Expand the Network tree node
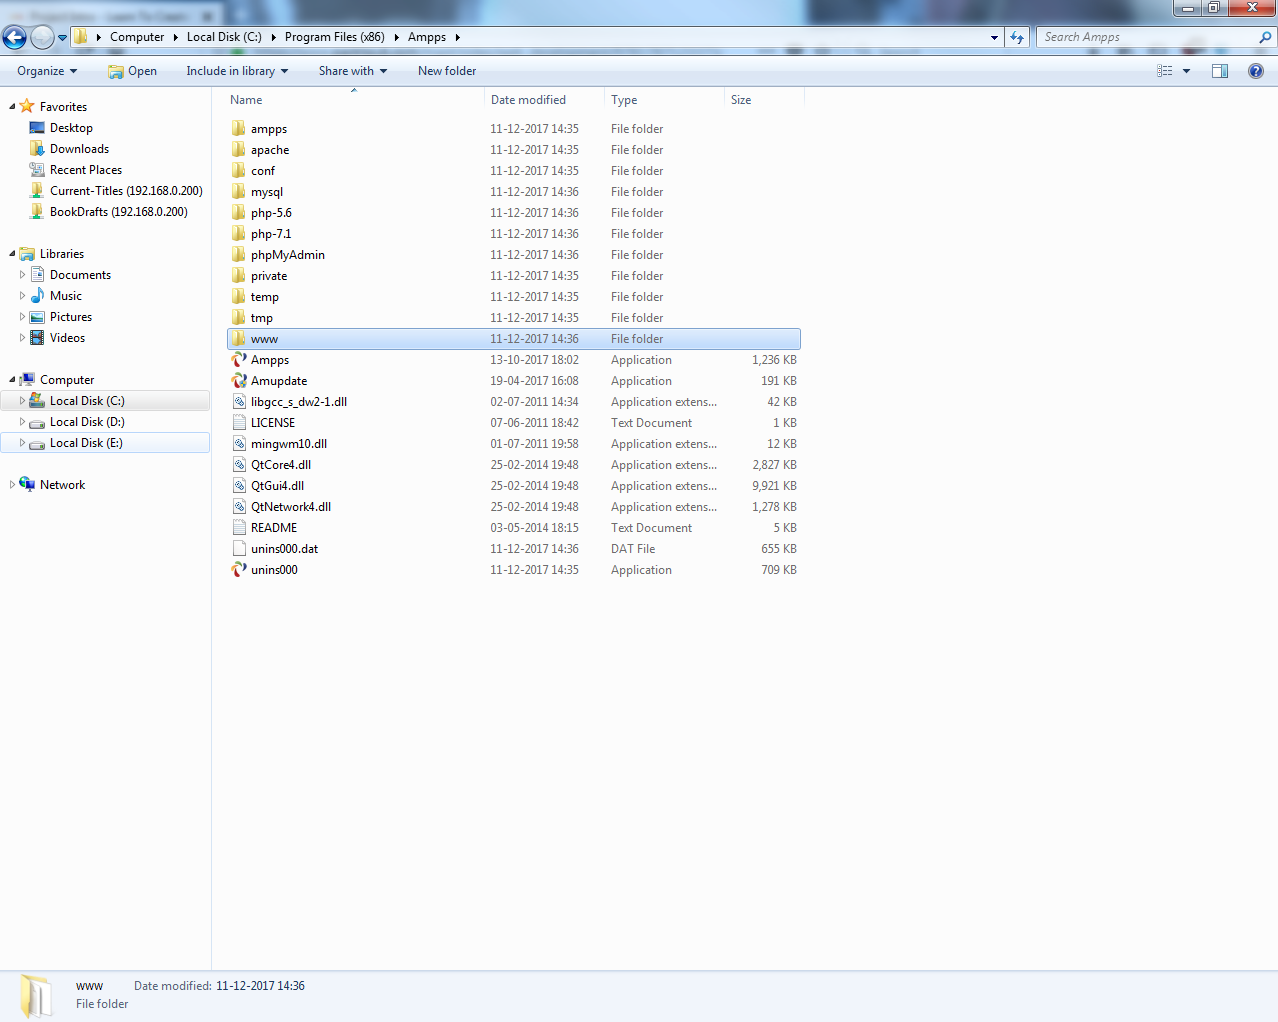The height and width of the screenshot is (1022, 1278). click(12, 485)
